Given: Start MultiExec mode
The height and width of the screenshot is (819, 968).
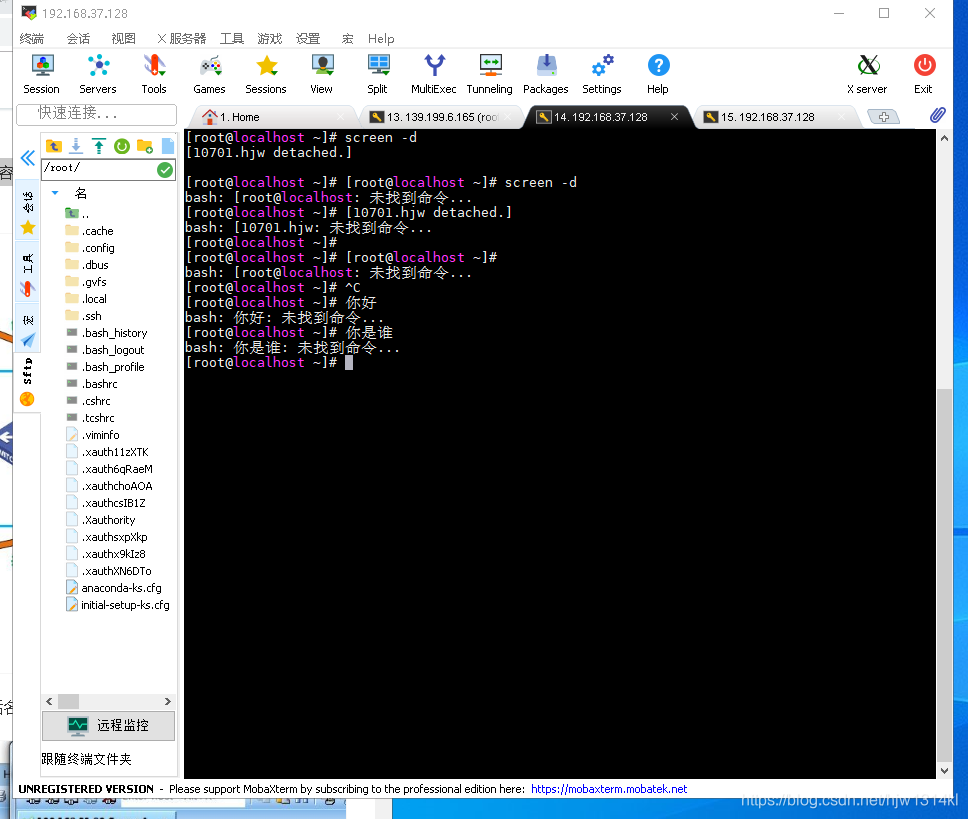Looking at the screenshot, I should 433,75.
